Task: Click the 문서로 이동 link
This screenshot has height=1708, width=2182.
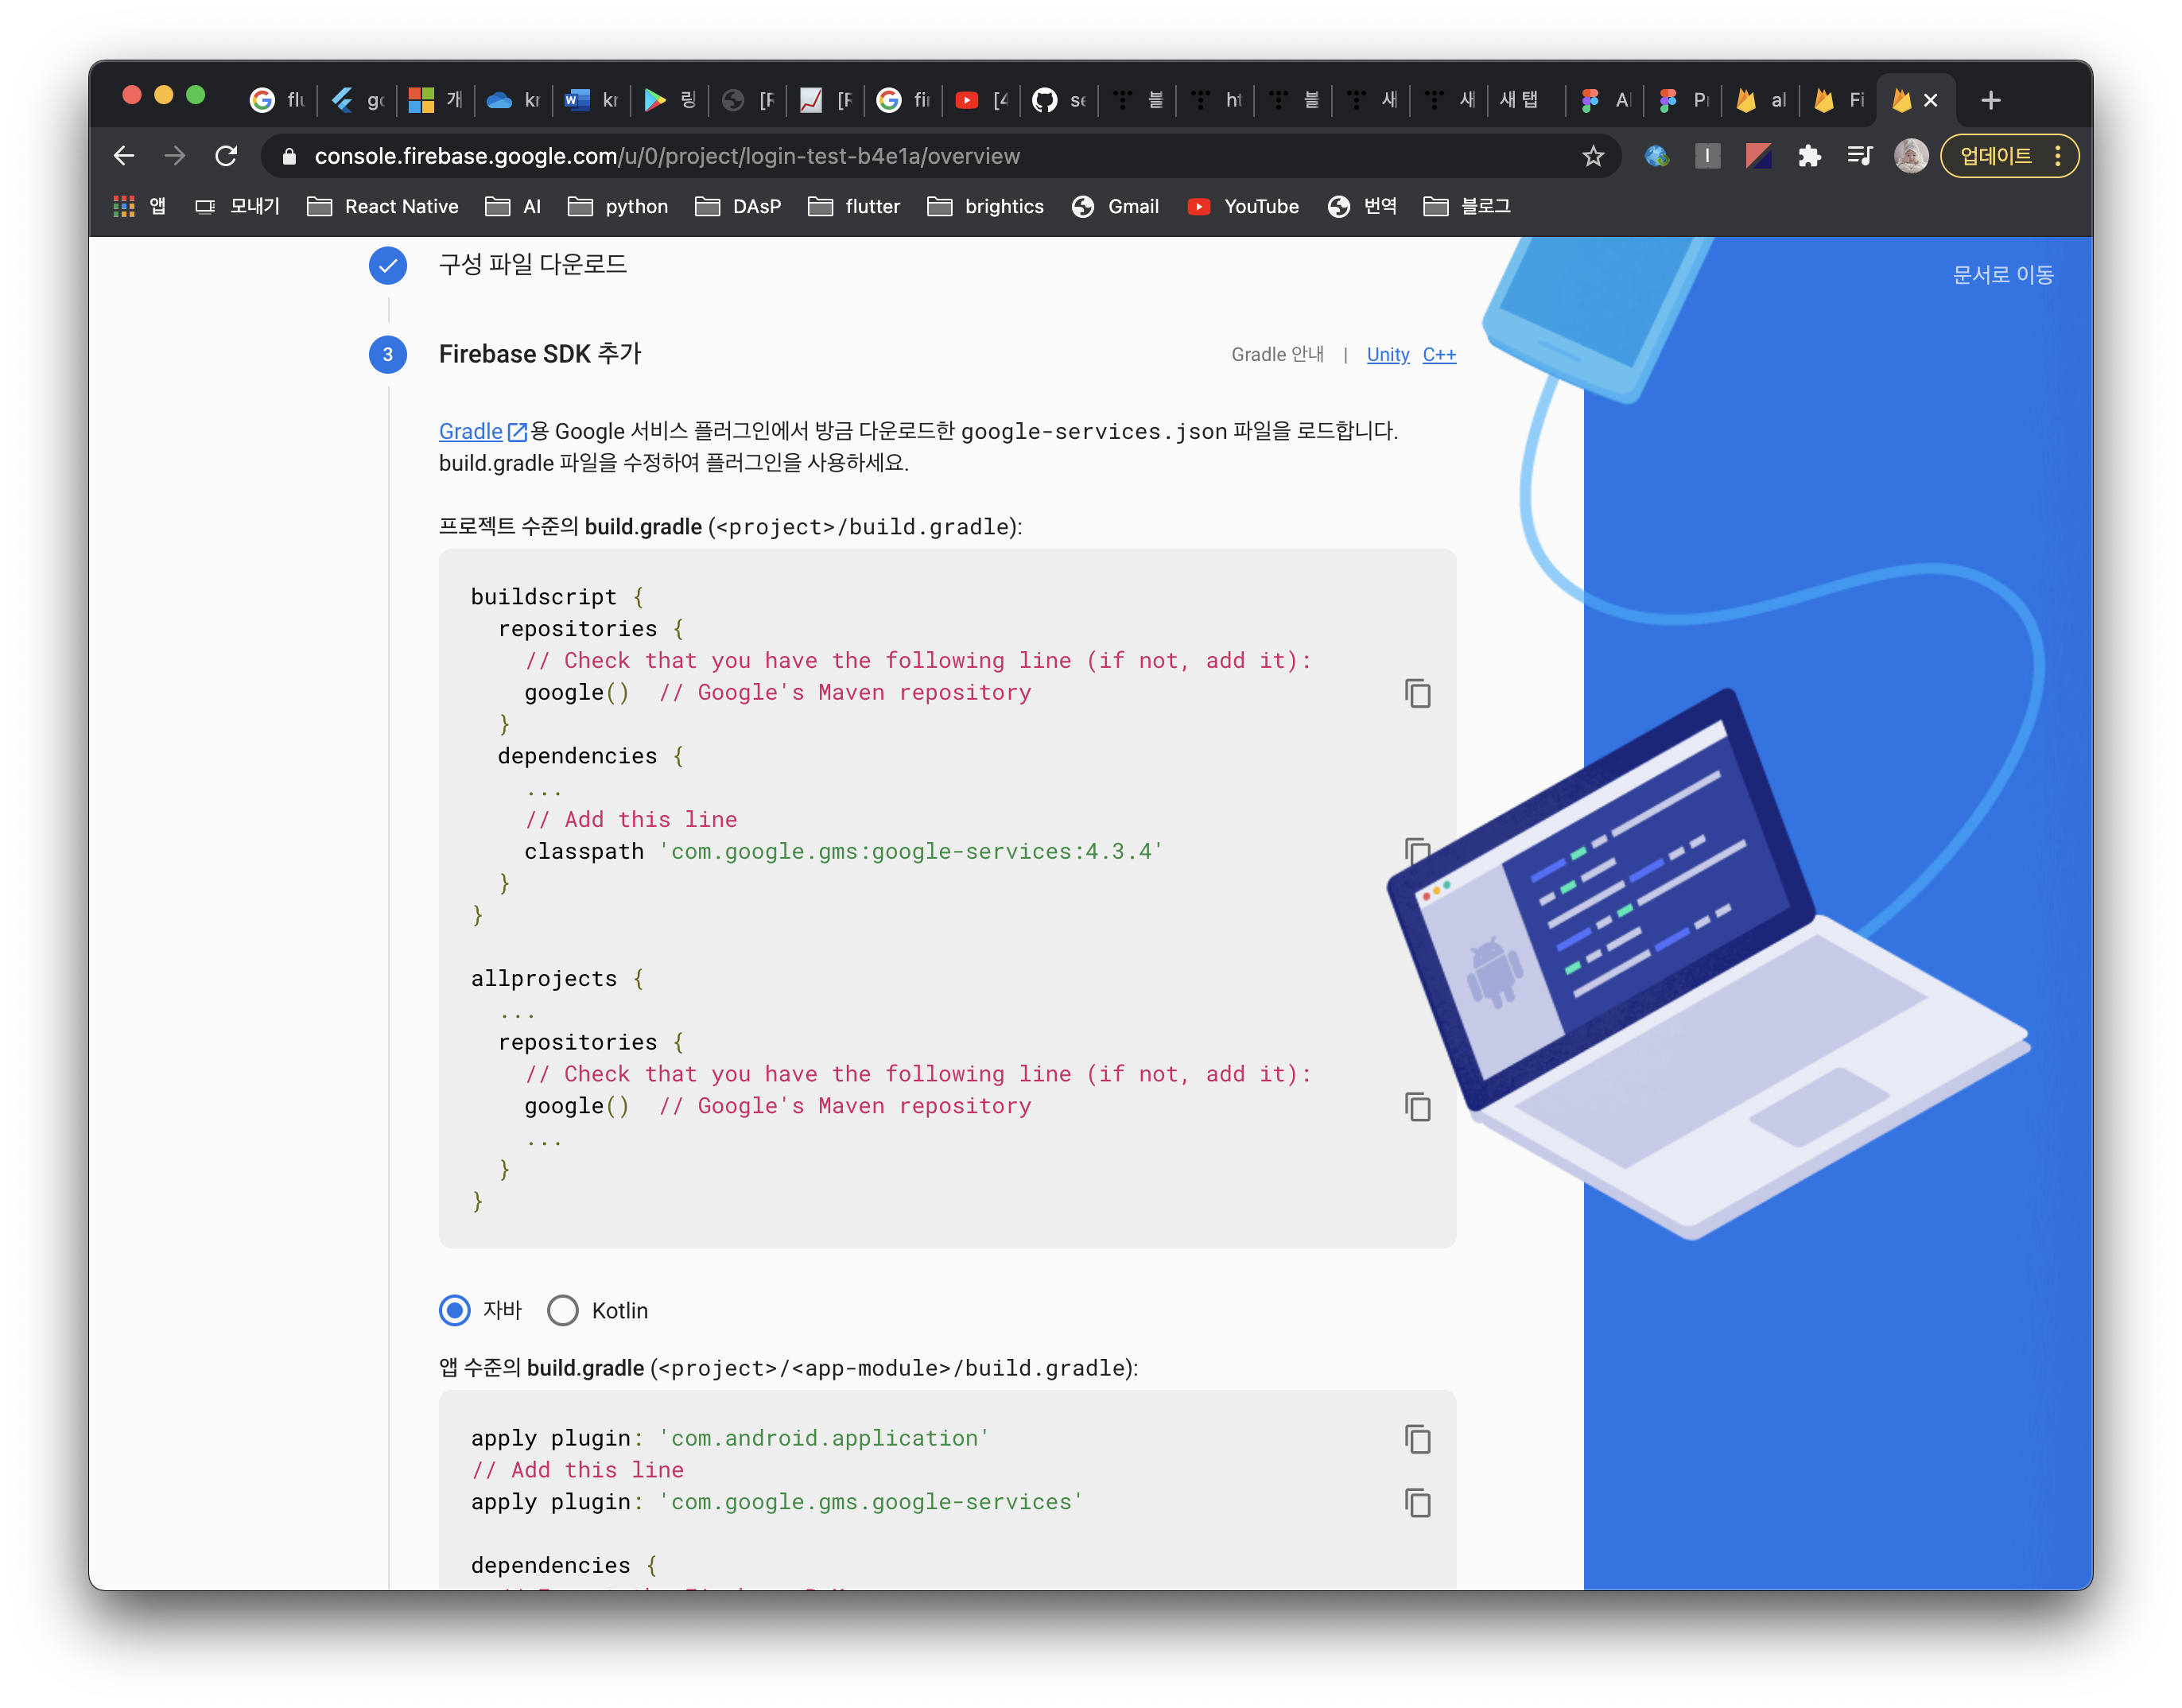Action: [2002, 275]
